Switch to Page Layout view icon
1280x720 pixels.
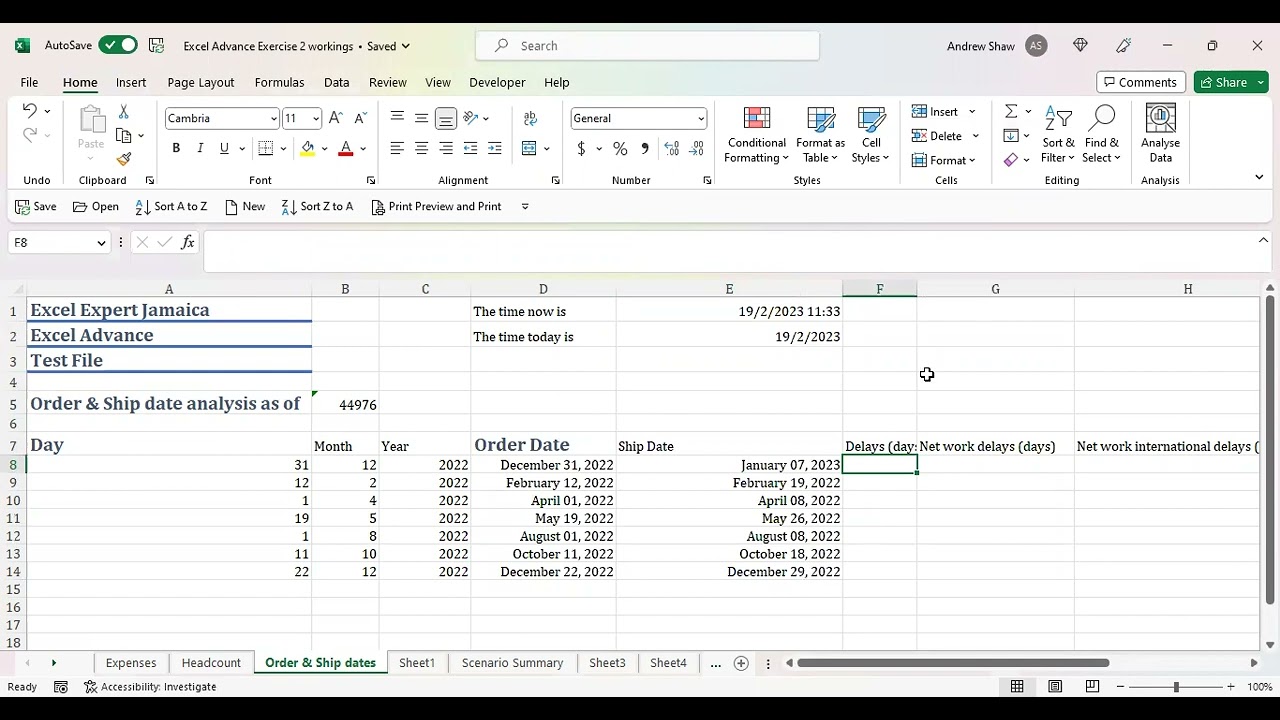click(1055, 687)
